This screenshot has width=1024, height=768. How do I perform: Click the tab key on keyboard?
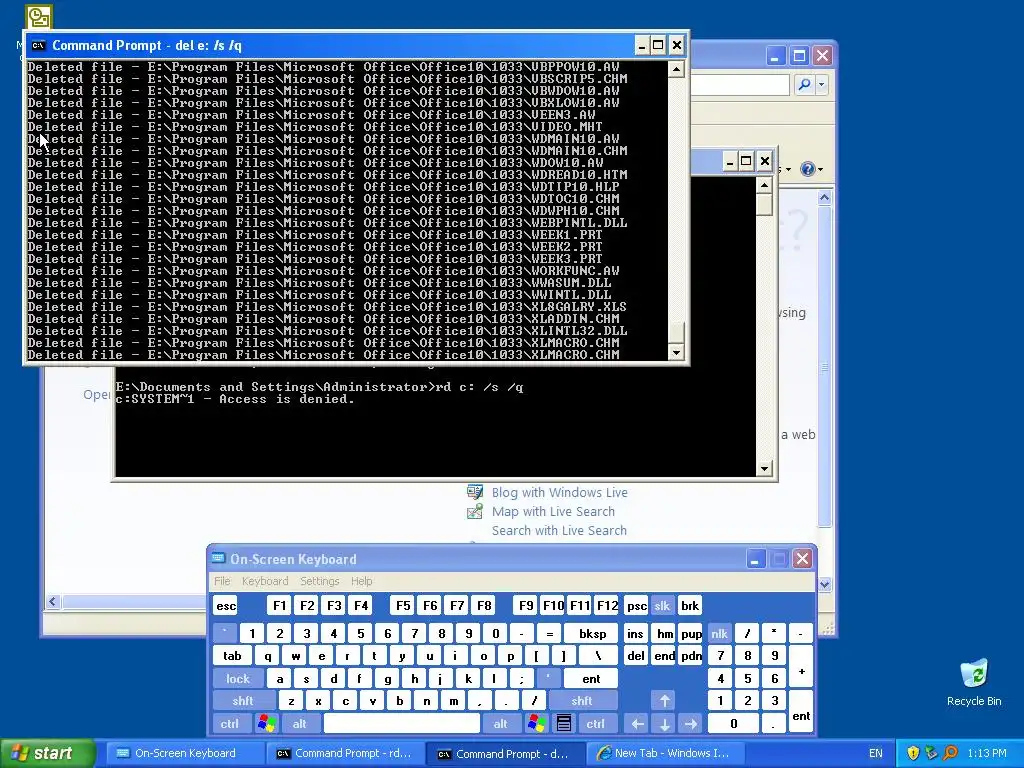(x=232, y=656)
